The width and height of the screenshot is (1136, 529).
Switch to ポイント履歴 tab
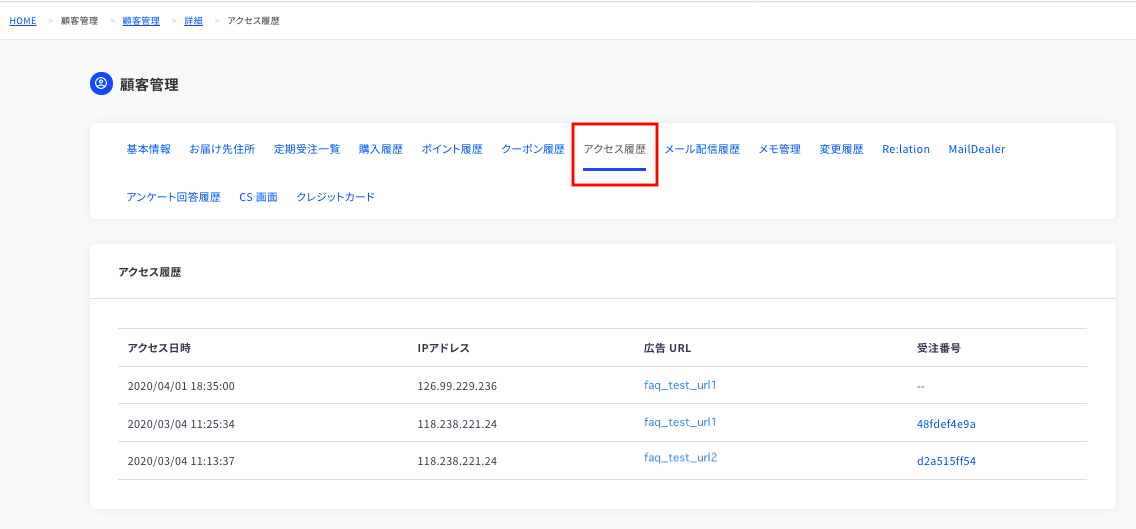(452, 149)
